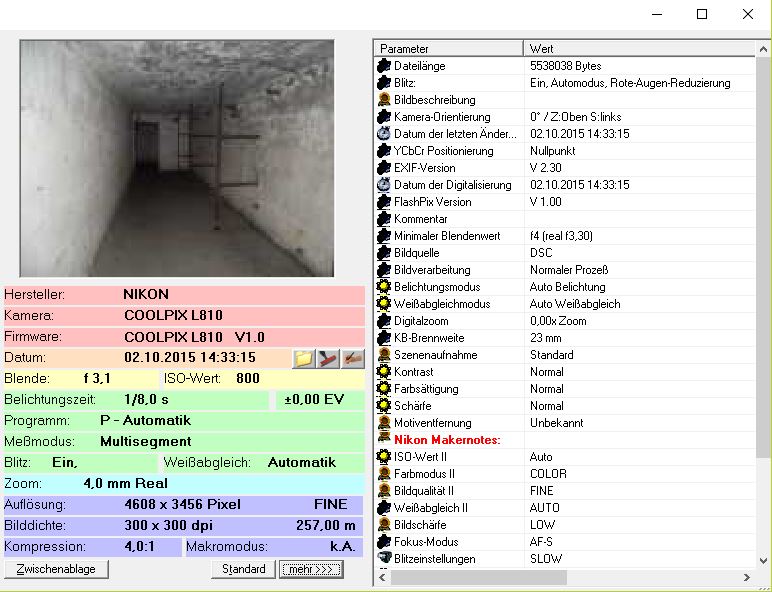The width and height of the screenshot is (772, 592).
Task: Click sun icon beside Farbsättigung
Action: click(384, 389)
